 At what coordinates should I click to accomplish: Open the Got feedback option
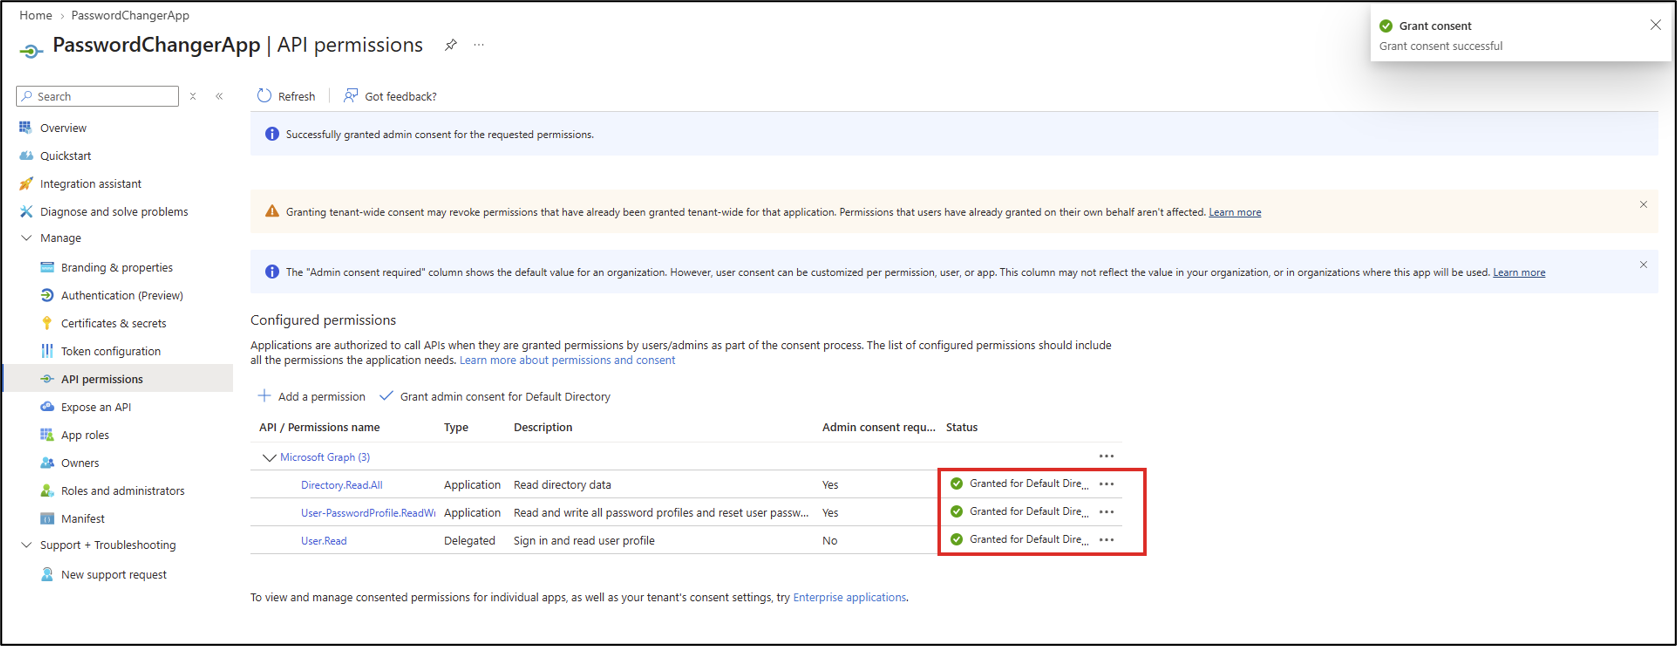(390, 96)
